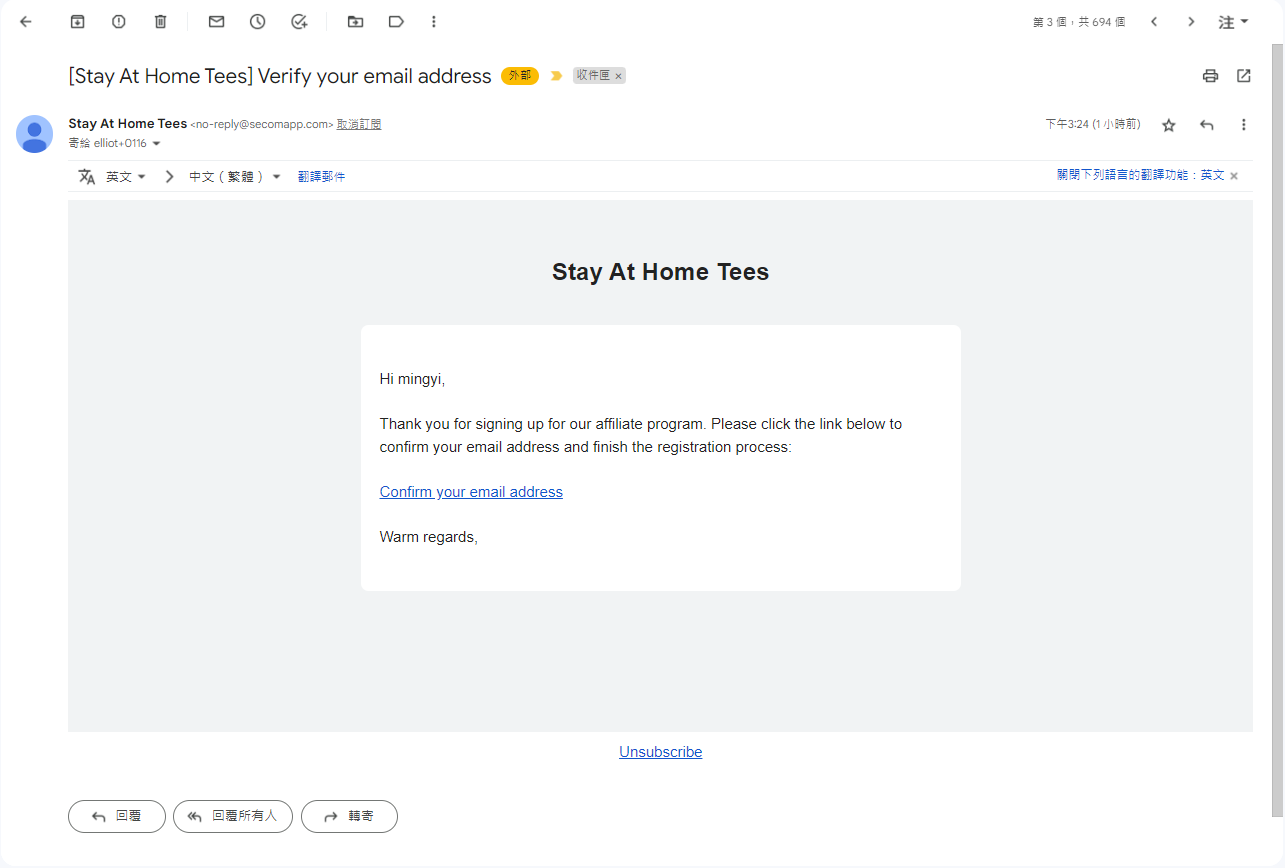
Task: Snooze this email
Action: (257, 21)
